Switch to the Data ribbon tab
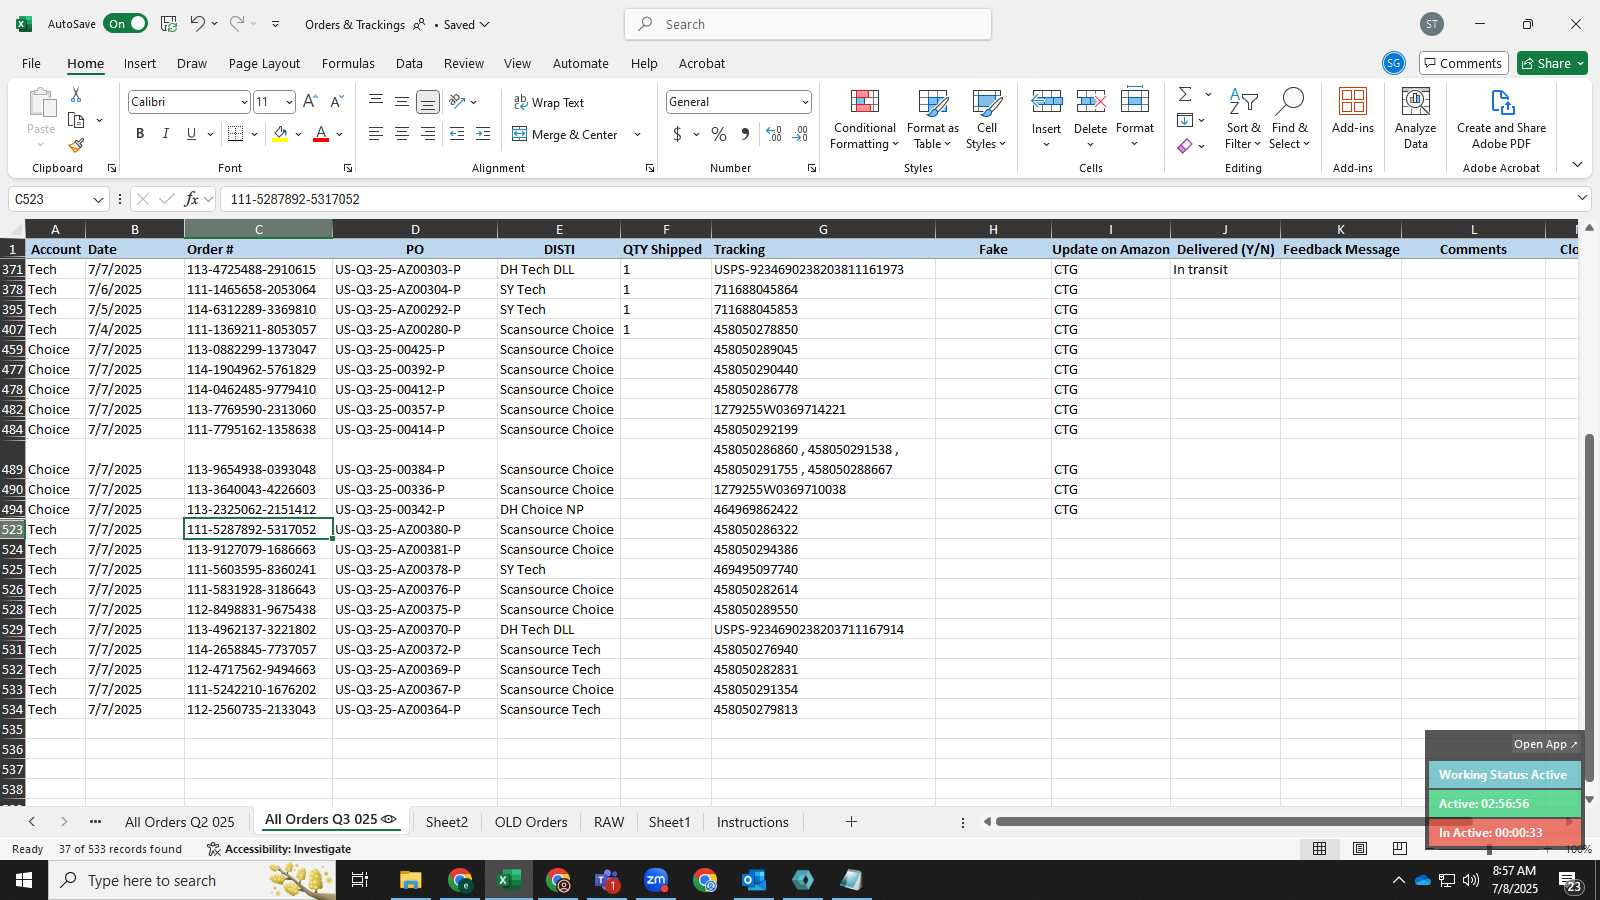The width and height of the screenshot is (1600, 900). pyautogui.click(x=409, y=63)
